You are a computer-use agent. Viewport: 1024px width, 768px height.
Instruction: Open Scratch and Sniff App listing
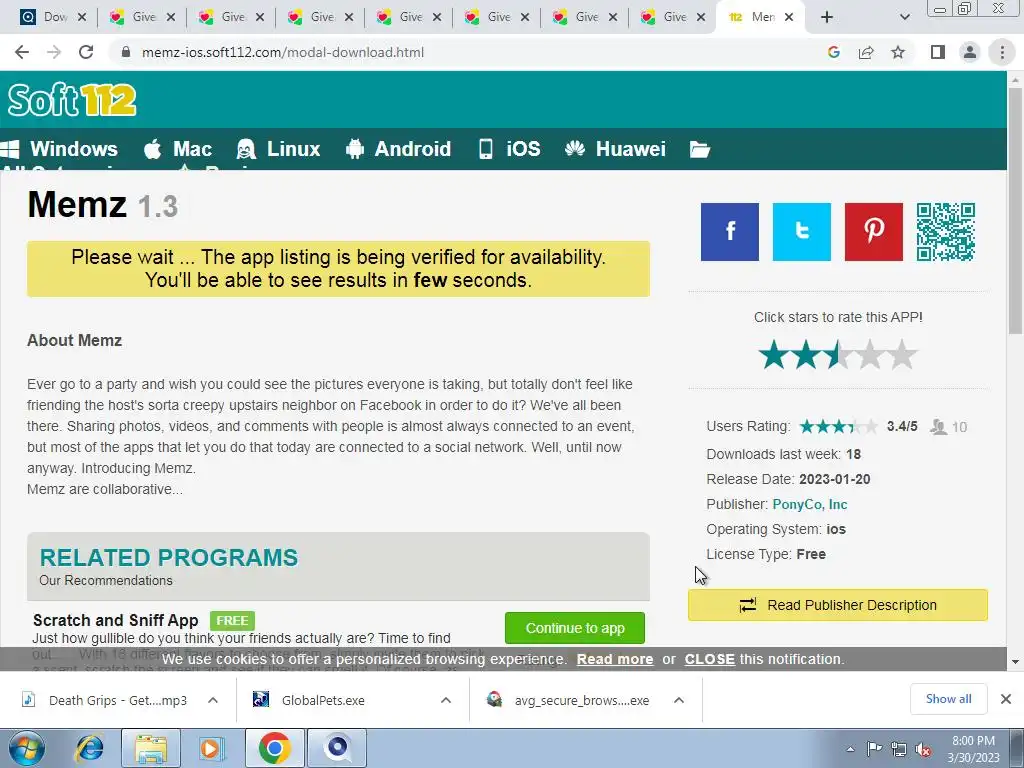(x=116, y=620)
